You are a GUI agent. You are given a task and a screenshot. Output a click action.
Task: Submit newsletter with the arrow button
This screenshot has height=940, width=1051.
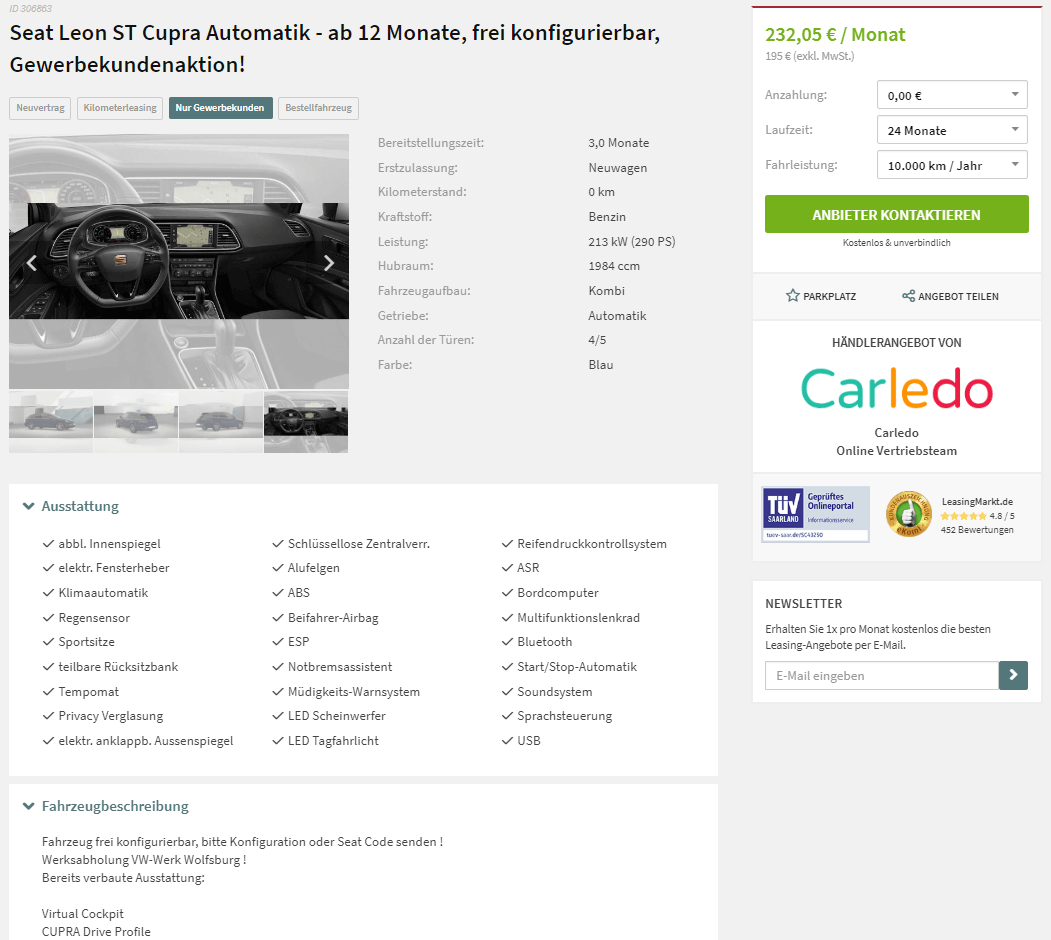(x=1013, y=675)
